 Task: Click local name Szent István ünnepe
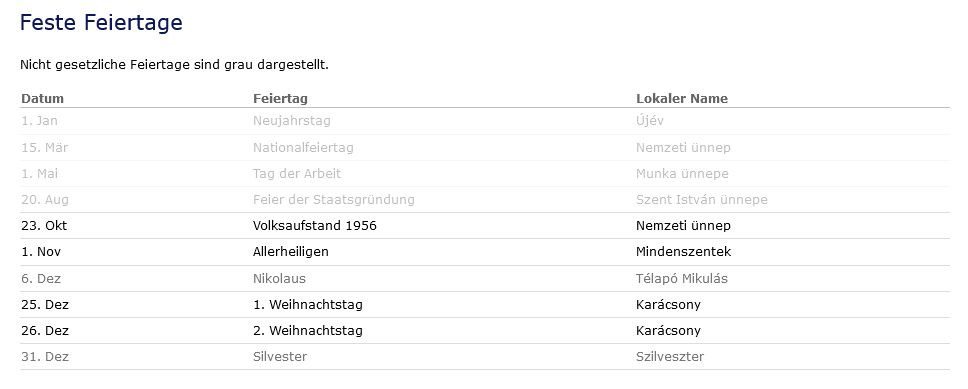(702, 200)
